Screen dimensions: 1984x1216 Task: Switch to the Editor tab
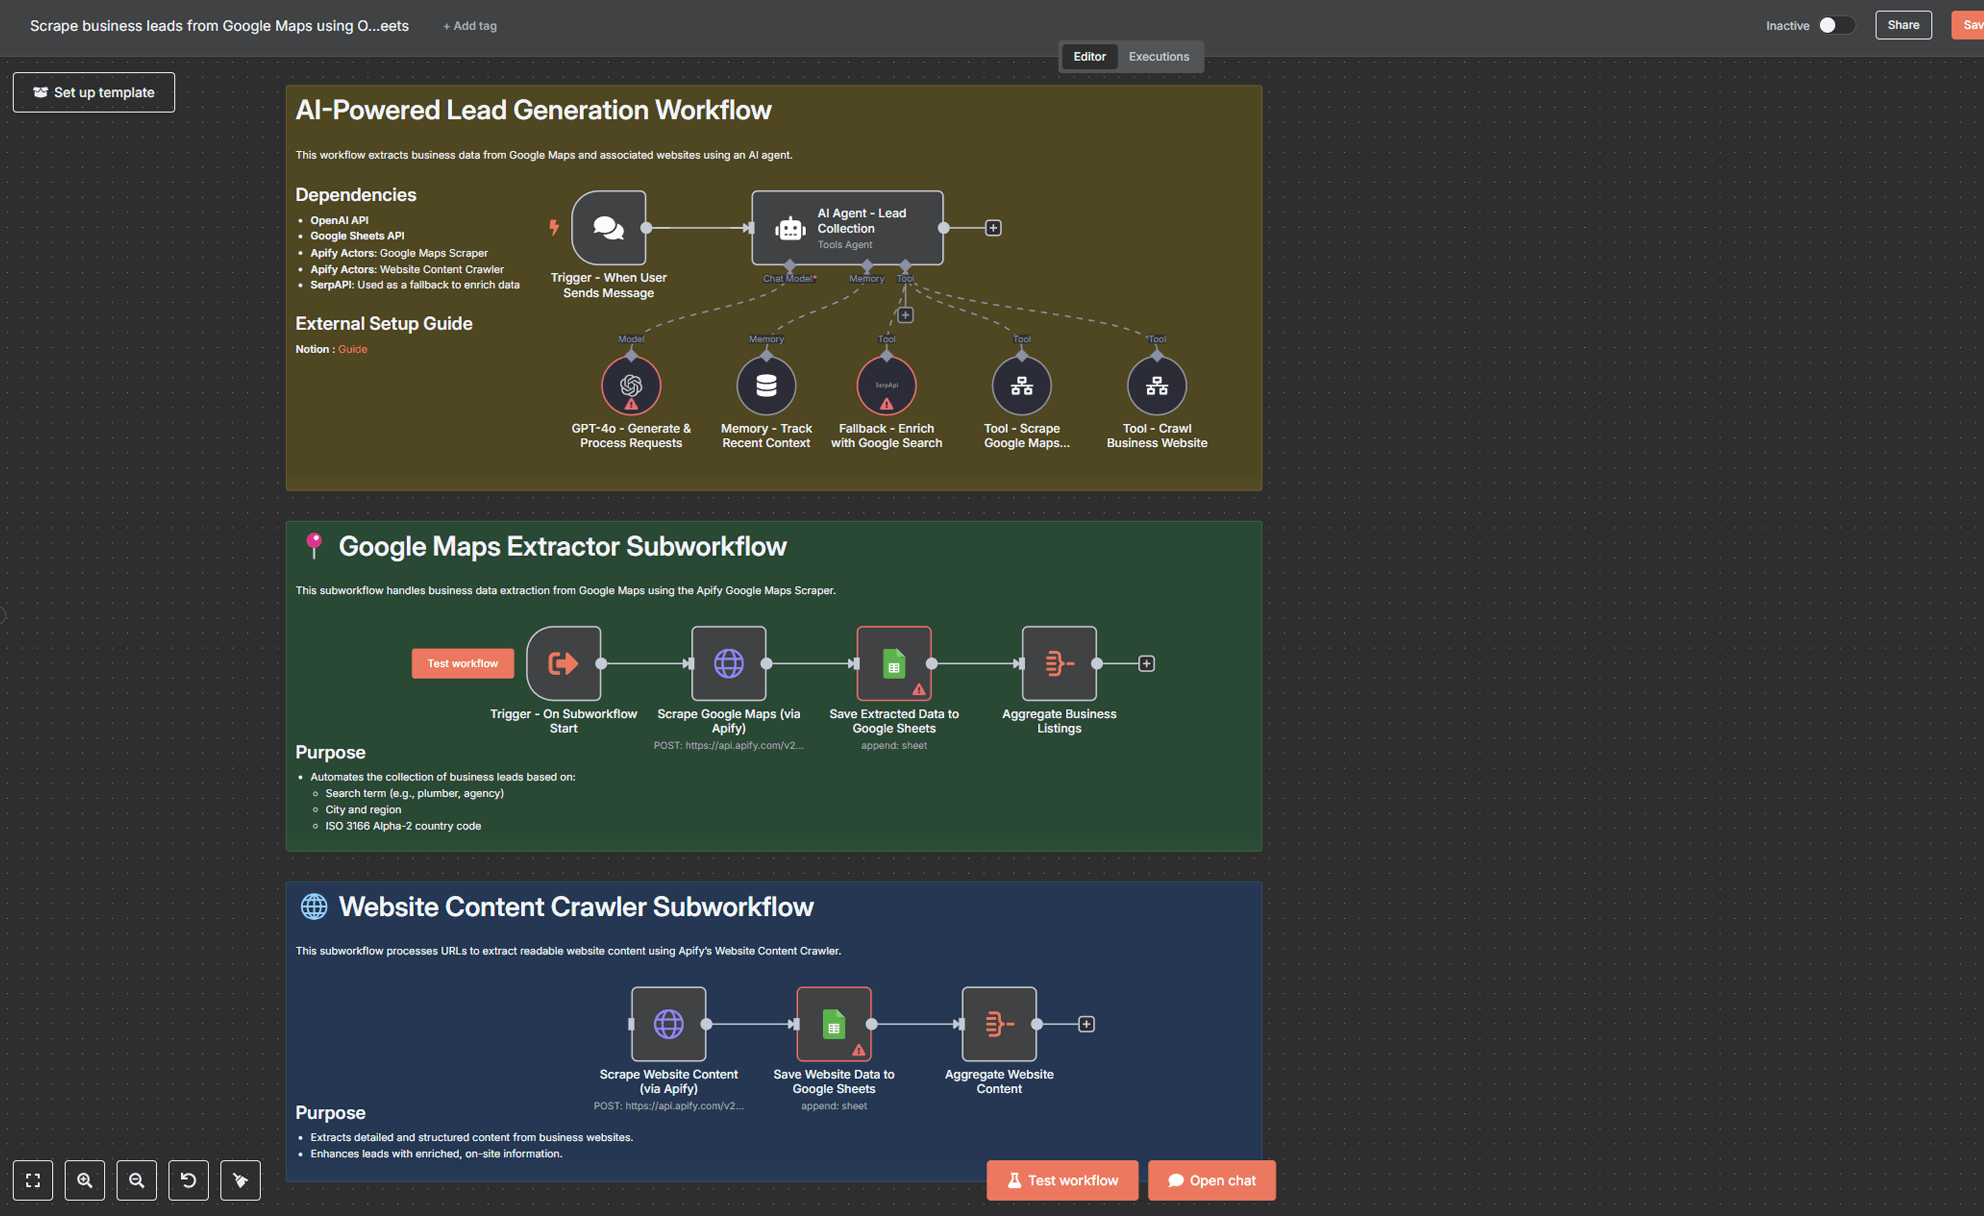tap(1089, 57)
